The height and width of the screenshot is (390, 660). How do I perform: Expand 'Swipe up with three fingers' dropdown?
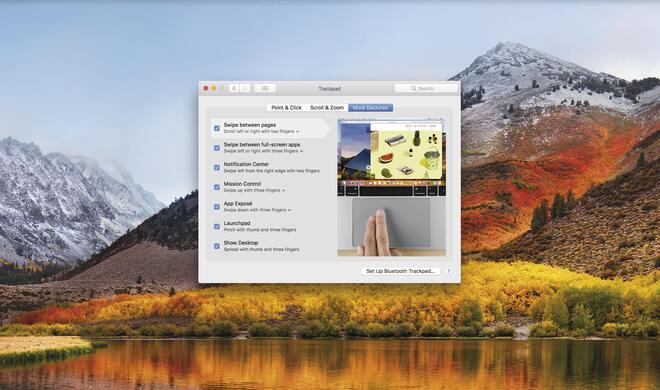point(255,190)
